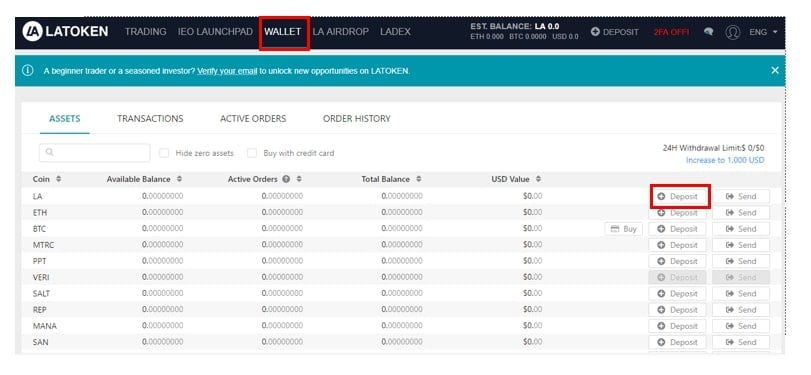Click Deposit for SAN coin
Image resolution: width=811 pixels, height=375 pixels.
point(677,342)
